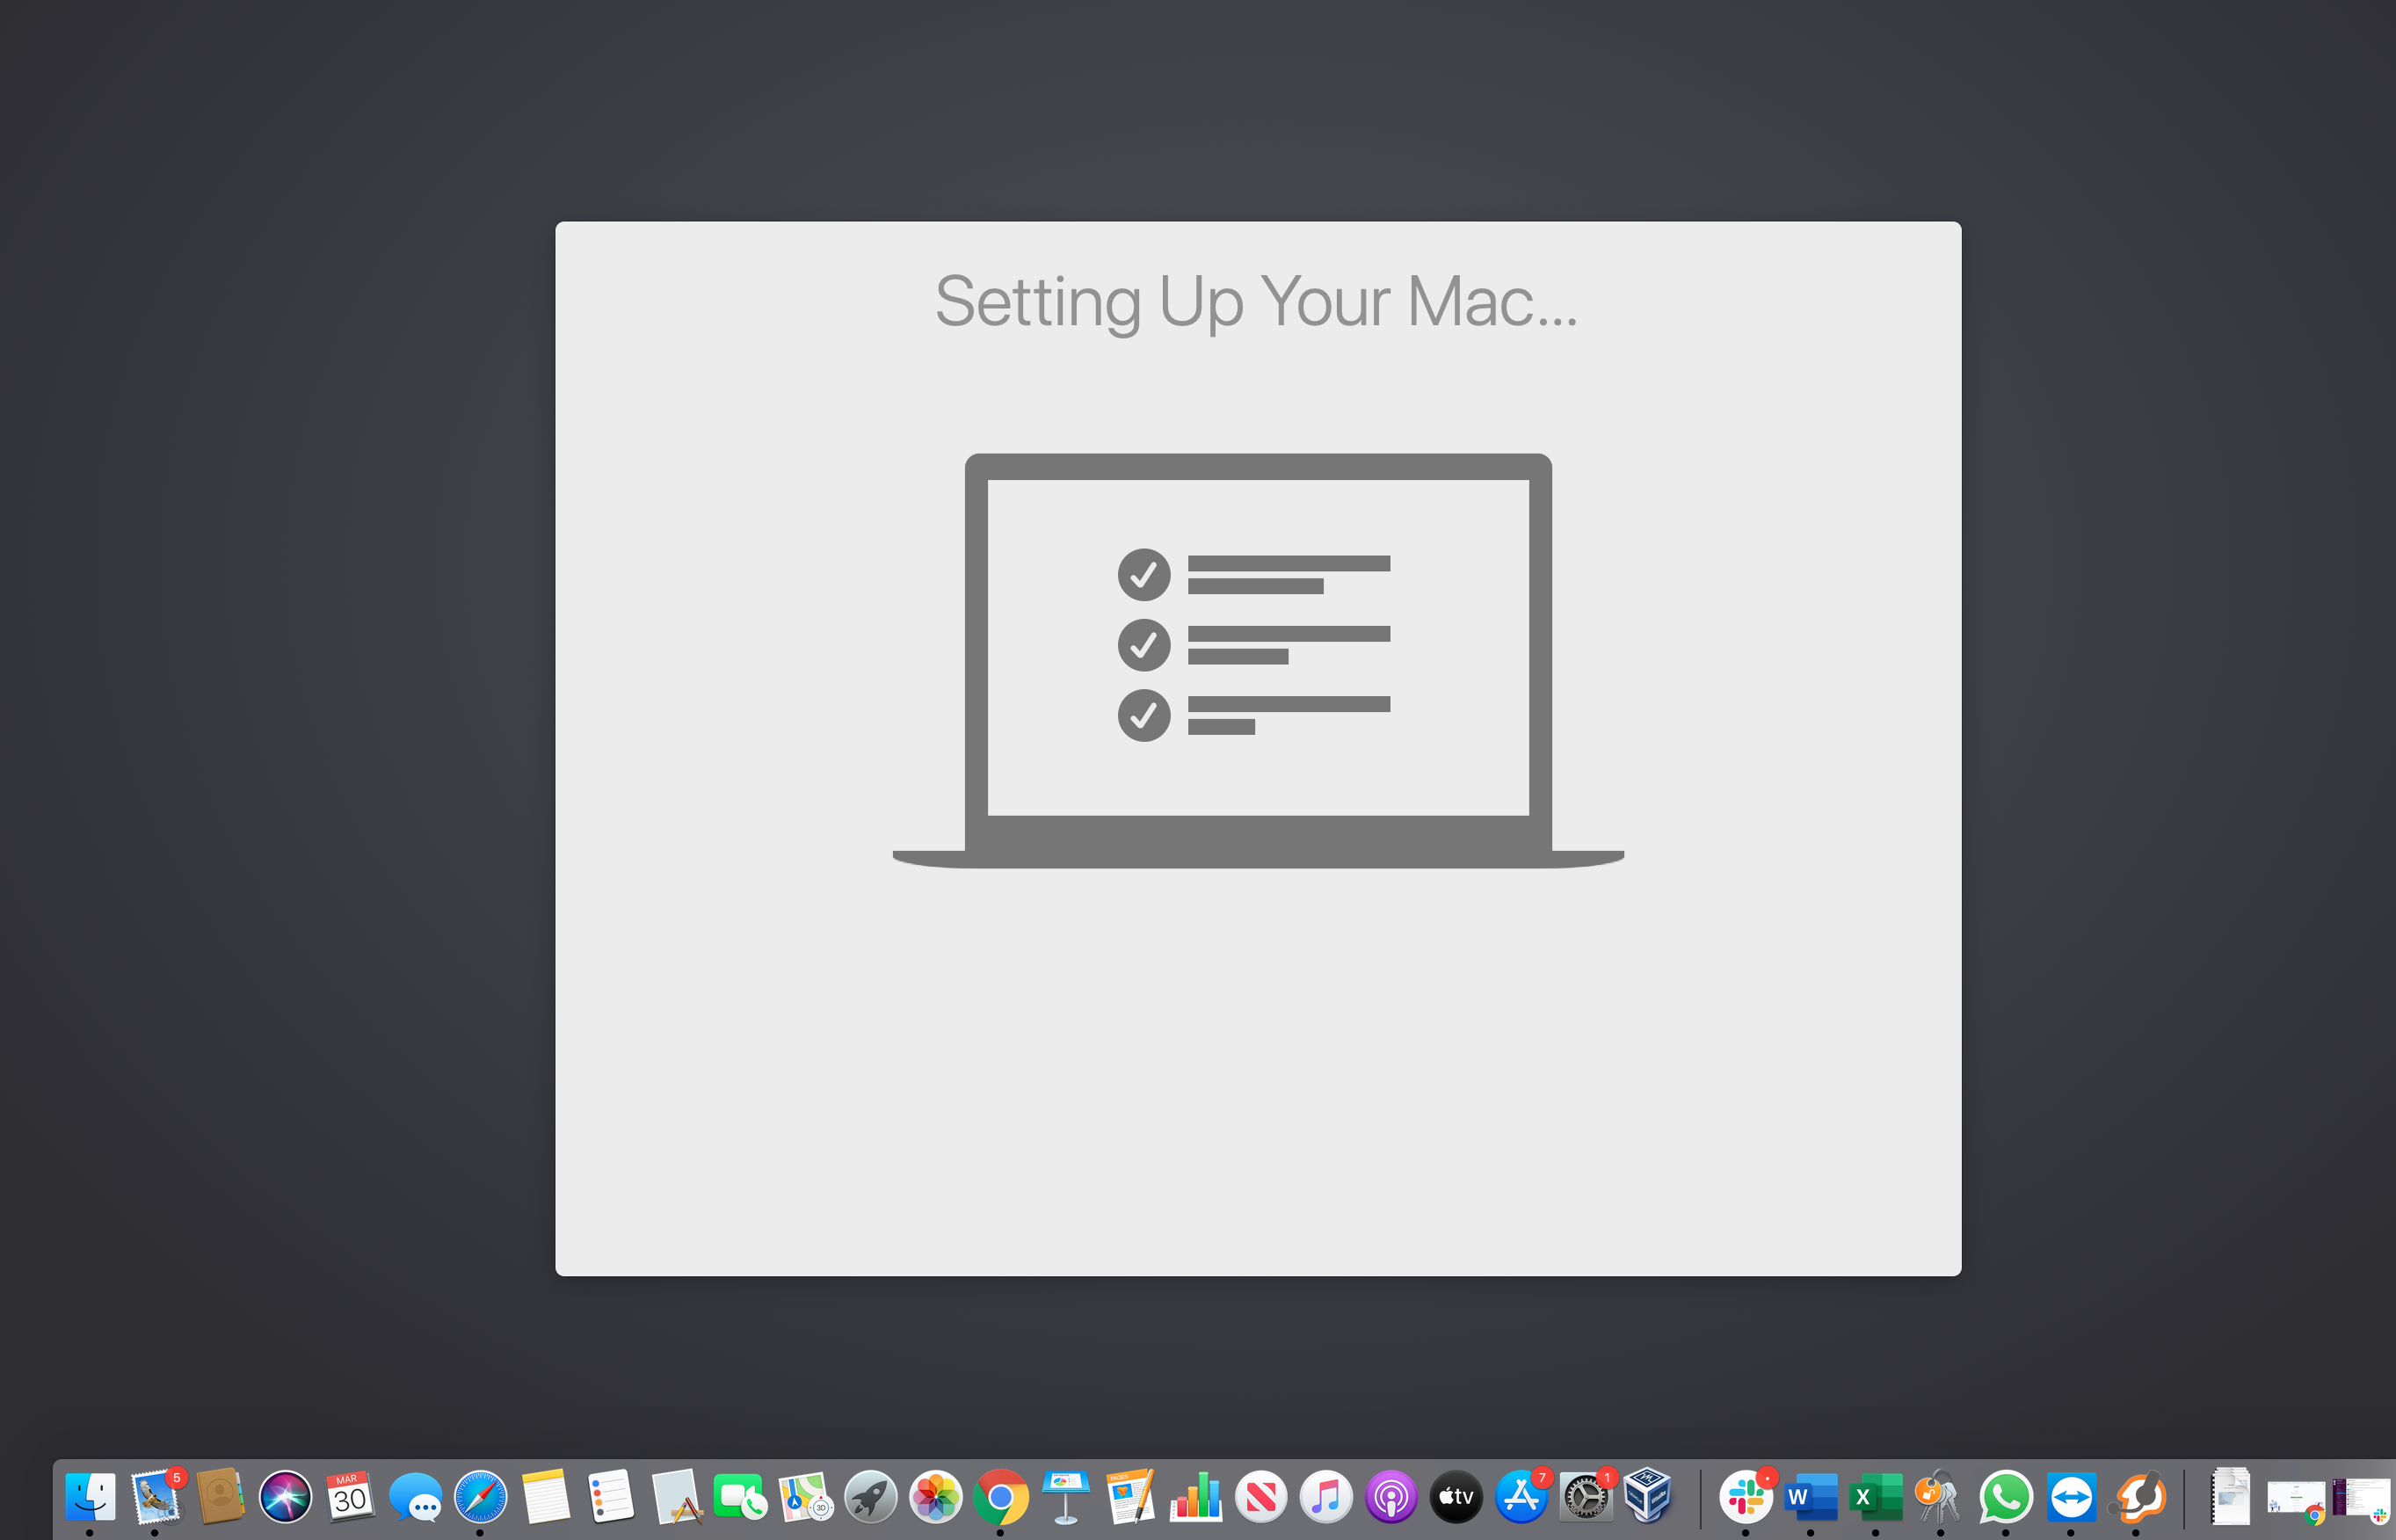
Task: Launch VirtualBox from the Dock
Action: [1648, 1497]
